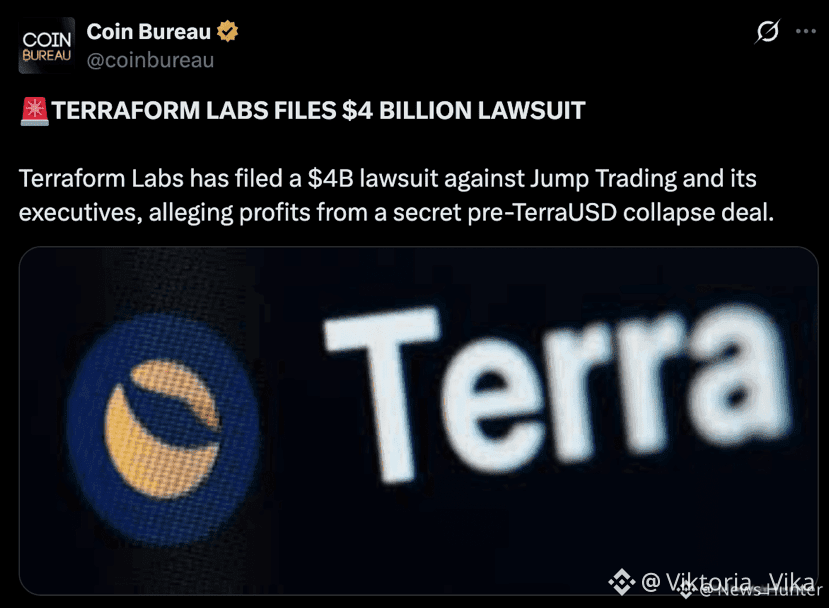Open the three-dot more options menu
Image resolution: width=829 pixels, height=608 pixels.
806,31
